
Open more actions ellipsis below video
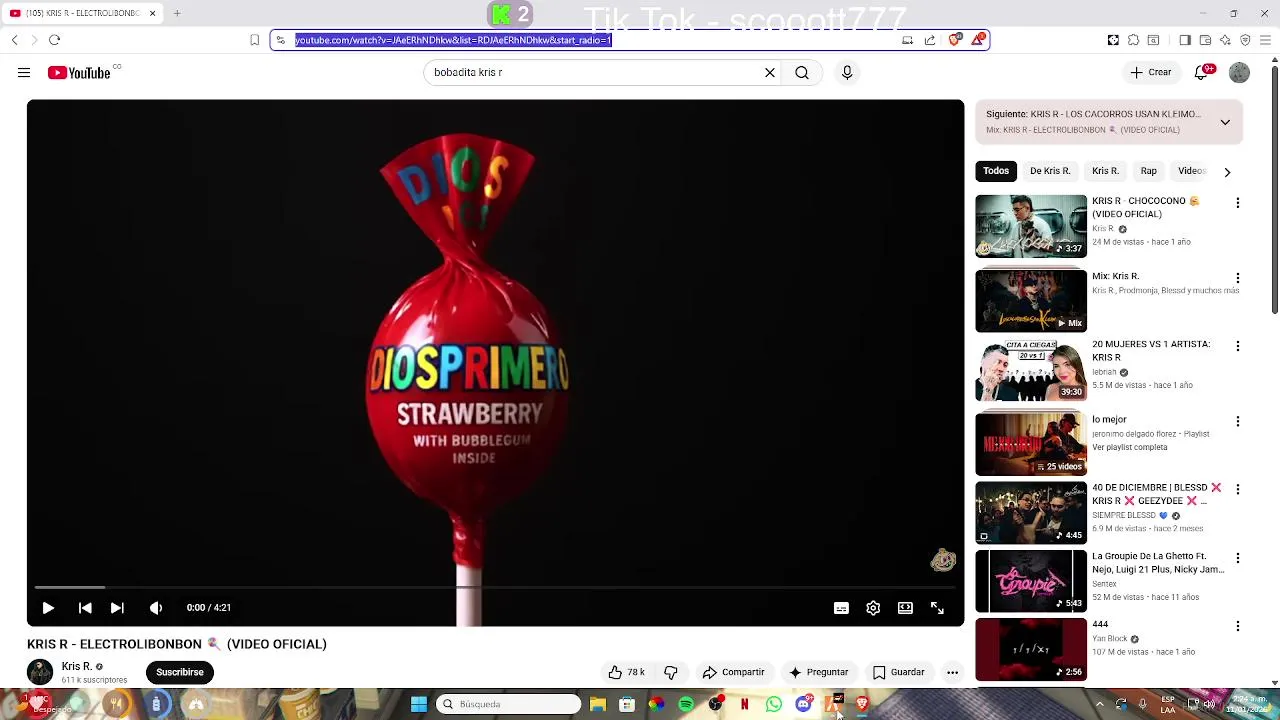tap(952, 672)
